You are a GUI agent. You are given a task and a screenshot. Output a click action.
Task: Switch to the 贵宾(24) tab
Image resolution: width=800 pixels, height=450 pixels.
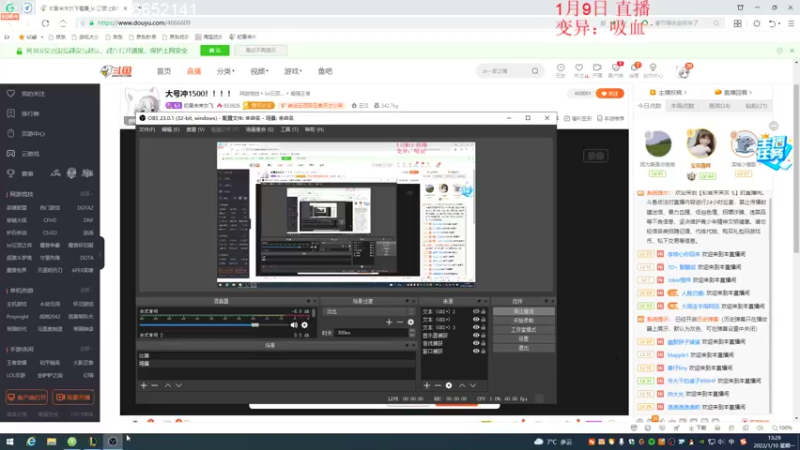pos(719,106)
